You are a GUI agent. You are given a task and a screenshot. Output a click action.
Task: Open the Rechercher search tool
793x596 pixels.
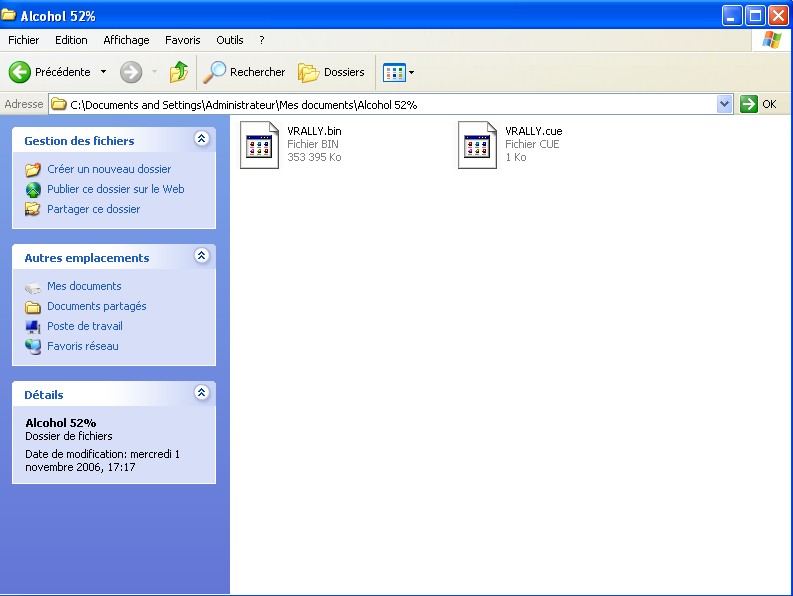[244, 72]
